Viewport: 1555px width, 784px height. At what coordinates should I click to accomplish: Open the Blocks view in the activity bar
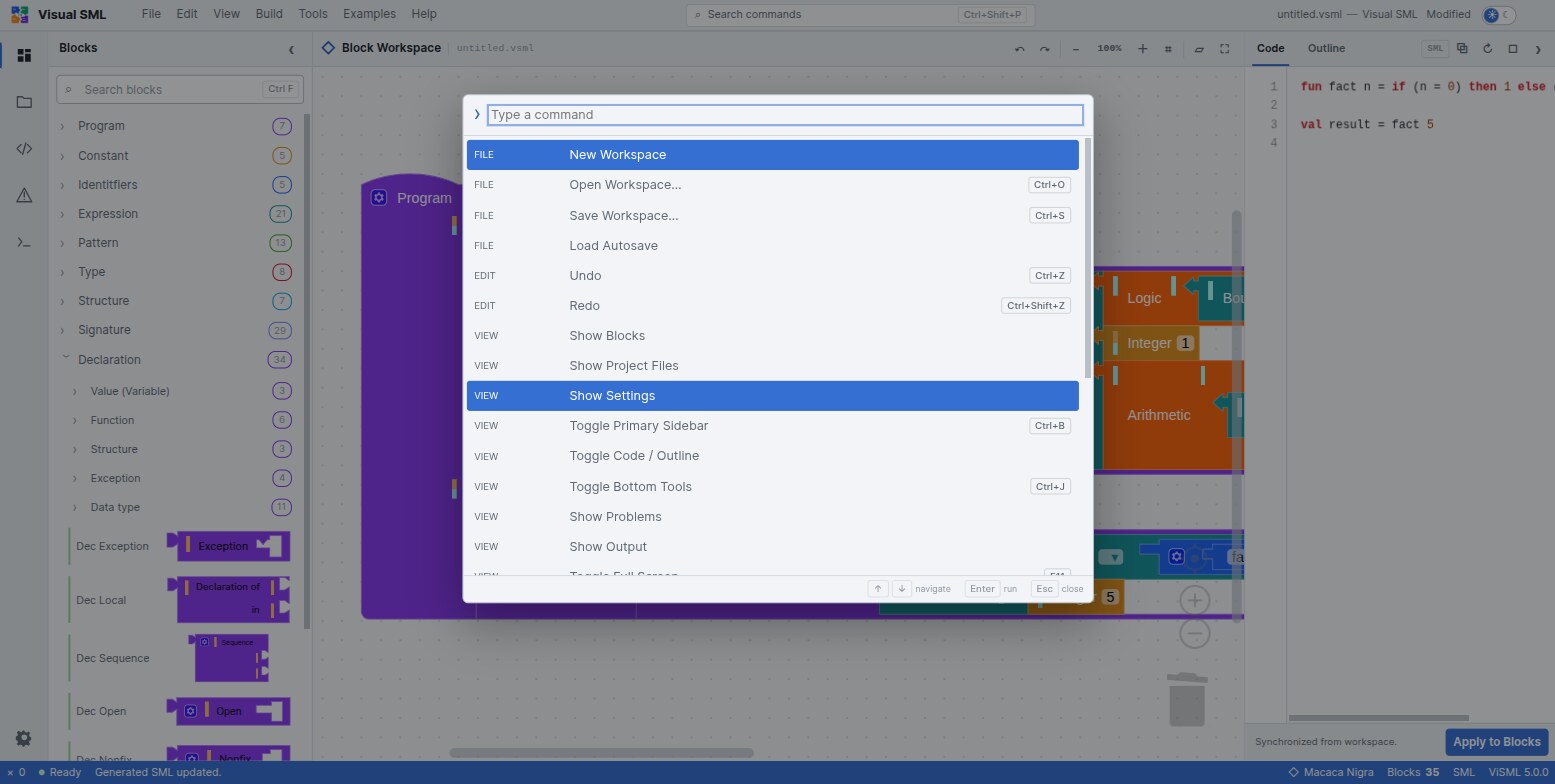pyautogui.click(x=24, y=55)
